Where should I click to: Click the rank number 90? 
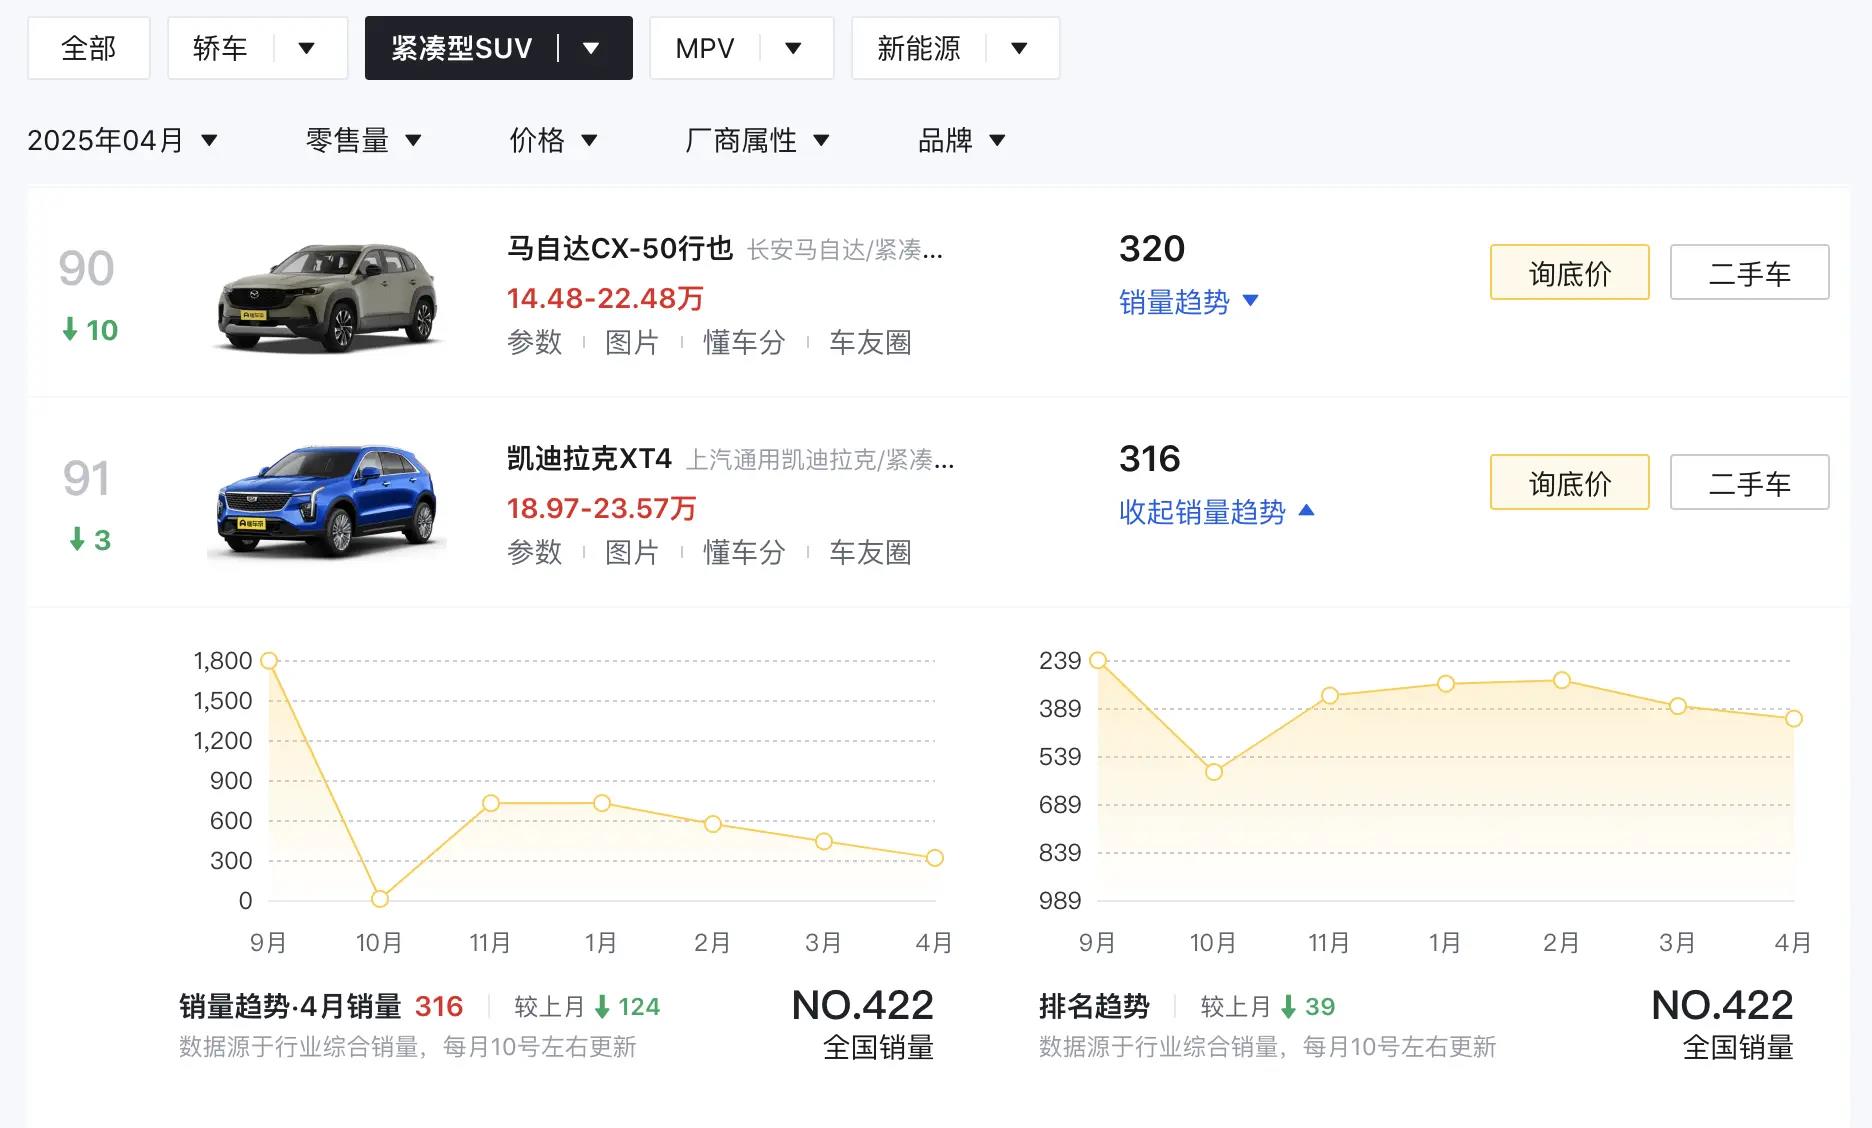(86, 268)
